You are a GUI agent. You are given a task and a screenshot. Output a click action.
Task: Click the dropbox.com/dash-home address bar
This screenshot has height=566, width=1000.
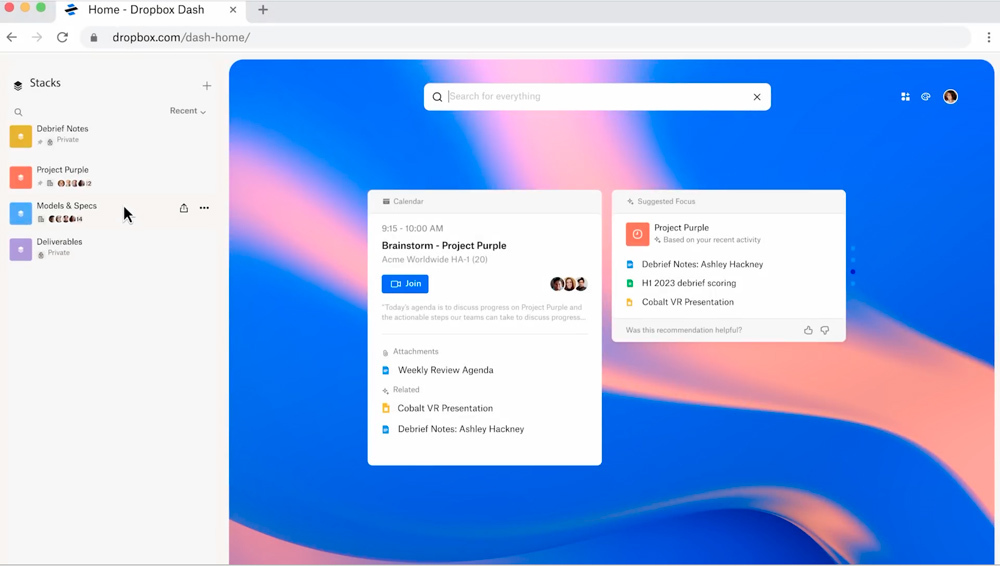(525, 38)
